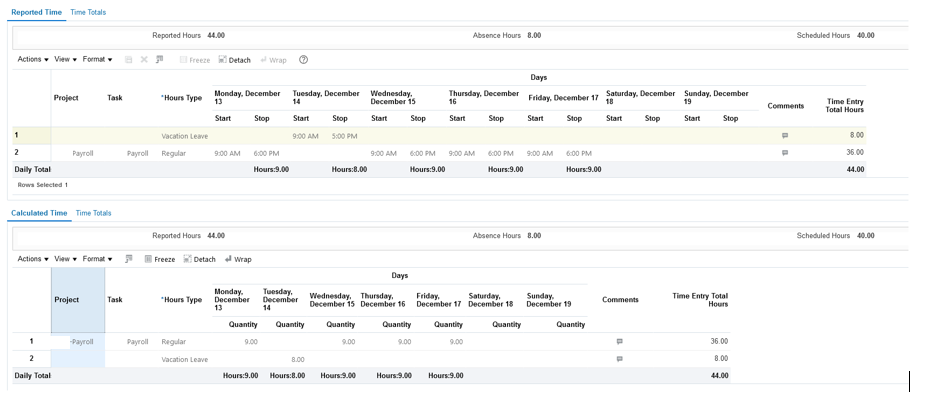
Task: Click the Project column header in Reported Time table
Action: (x=66, y=98)
